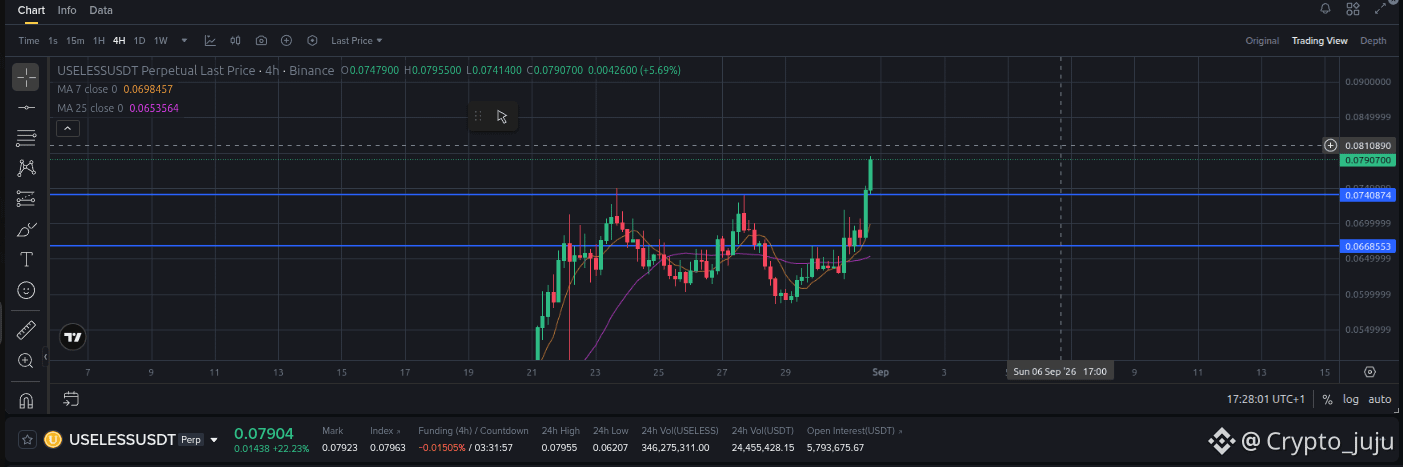Image resolution: width=1403 pixels, height=467 pixels.
Task: Switch to Original chart view
Action: [x=1262, y=41]
